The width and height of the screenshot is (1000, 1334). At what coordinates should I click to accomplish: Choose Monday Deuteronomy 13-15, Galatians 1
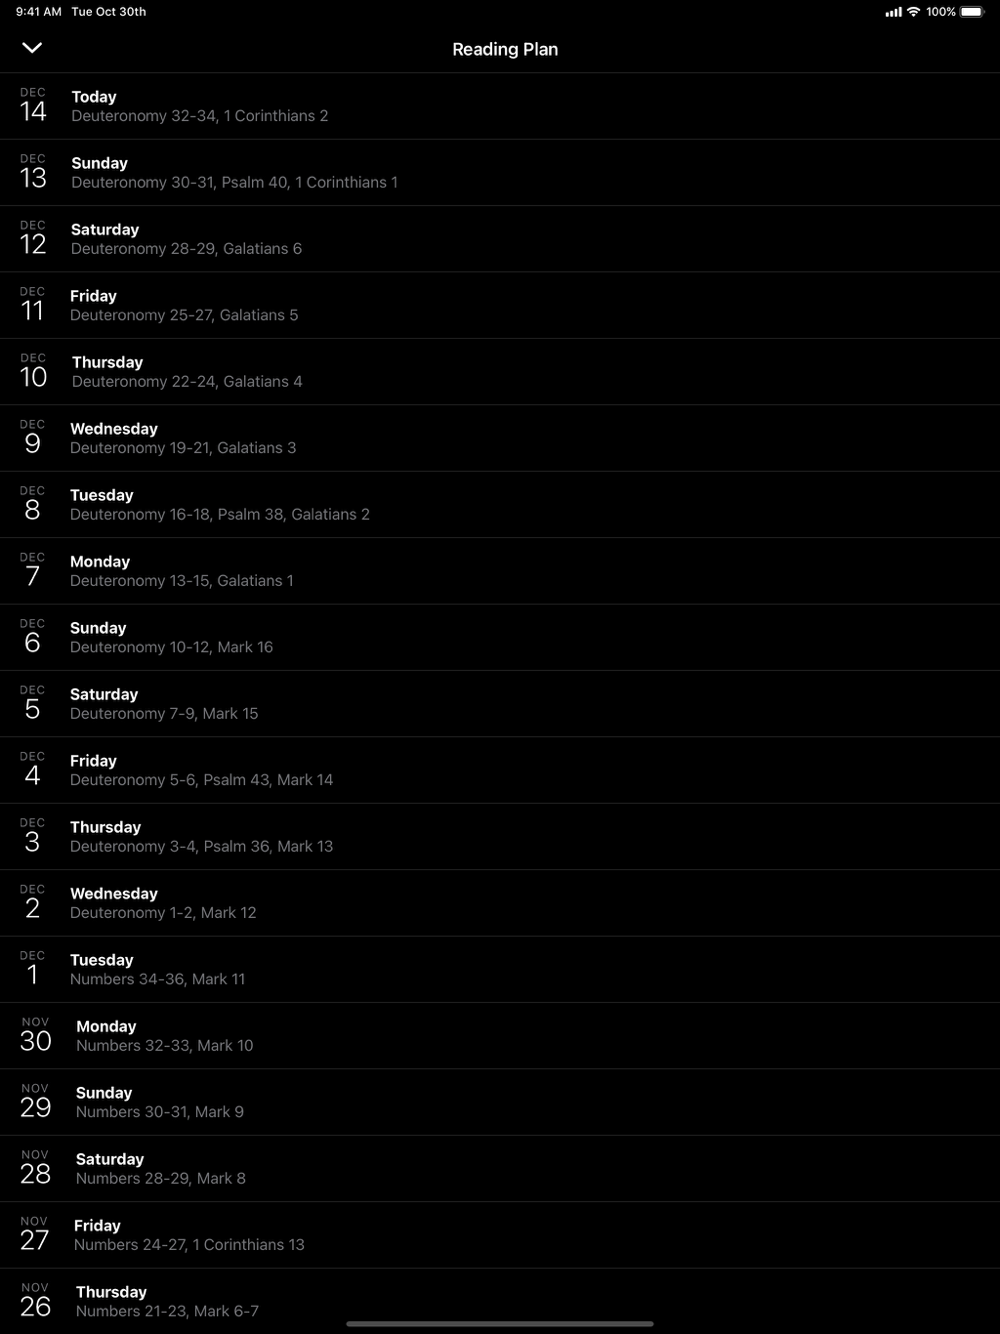tap(500, 571)
